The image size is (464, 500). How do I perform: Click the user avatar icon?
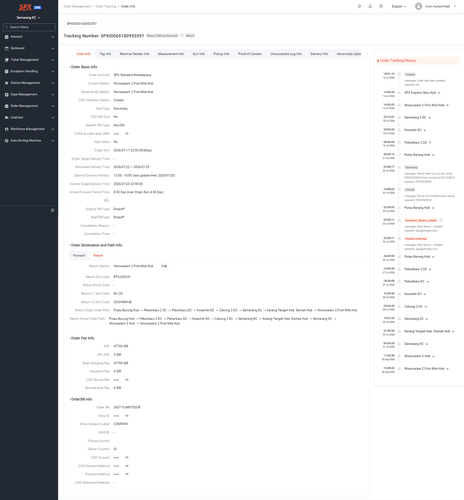418,6
